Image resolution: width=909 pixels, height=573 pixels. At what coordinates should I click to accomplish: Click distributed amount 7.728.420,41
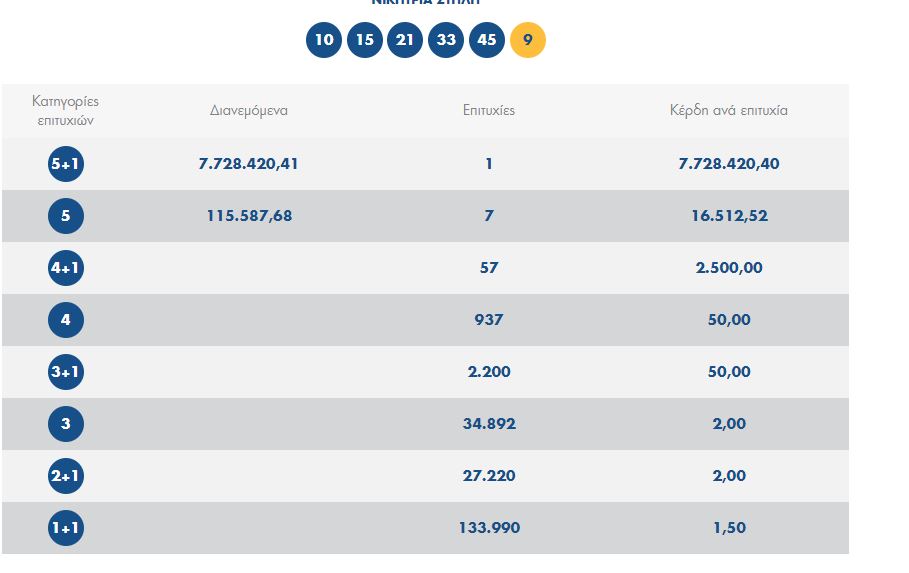249,164
